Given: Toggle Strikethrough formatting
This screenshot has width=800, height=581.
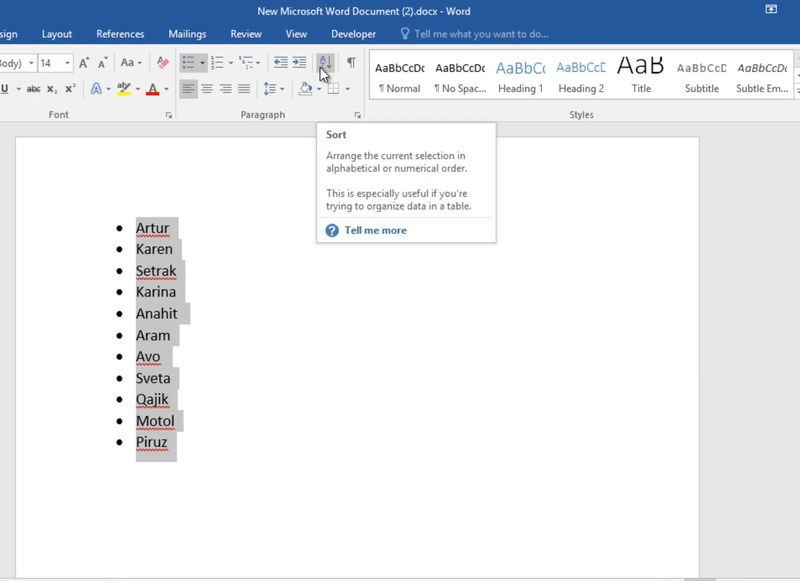Looking at the screenshot, I should pos(33,89).
